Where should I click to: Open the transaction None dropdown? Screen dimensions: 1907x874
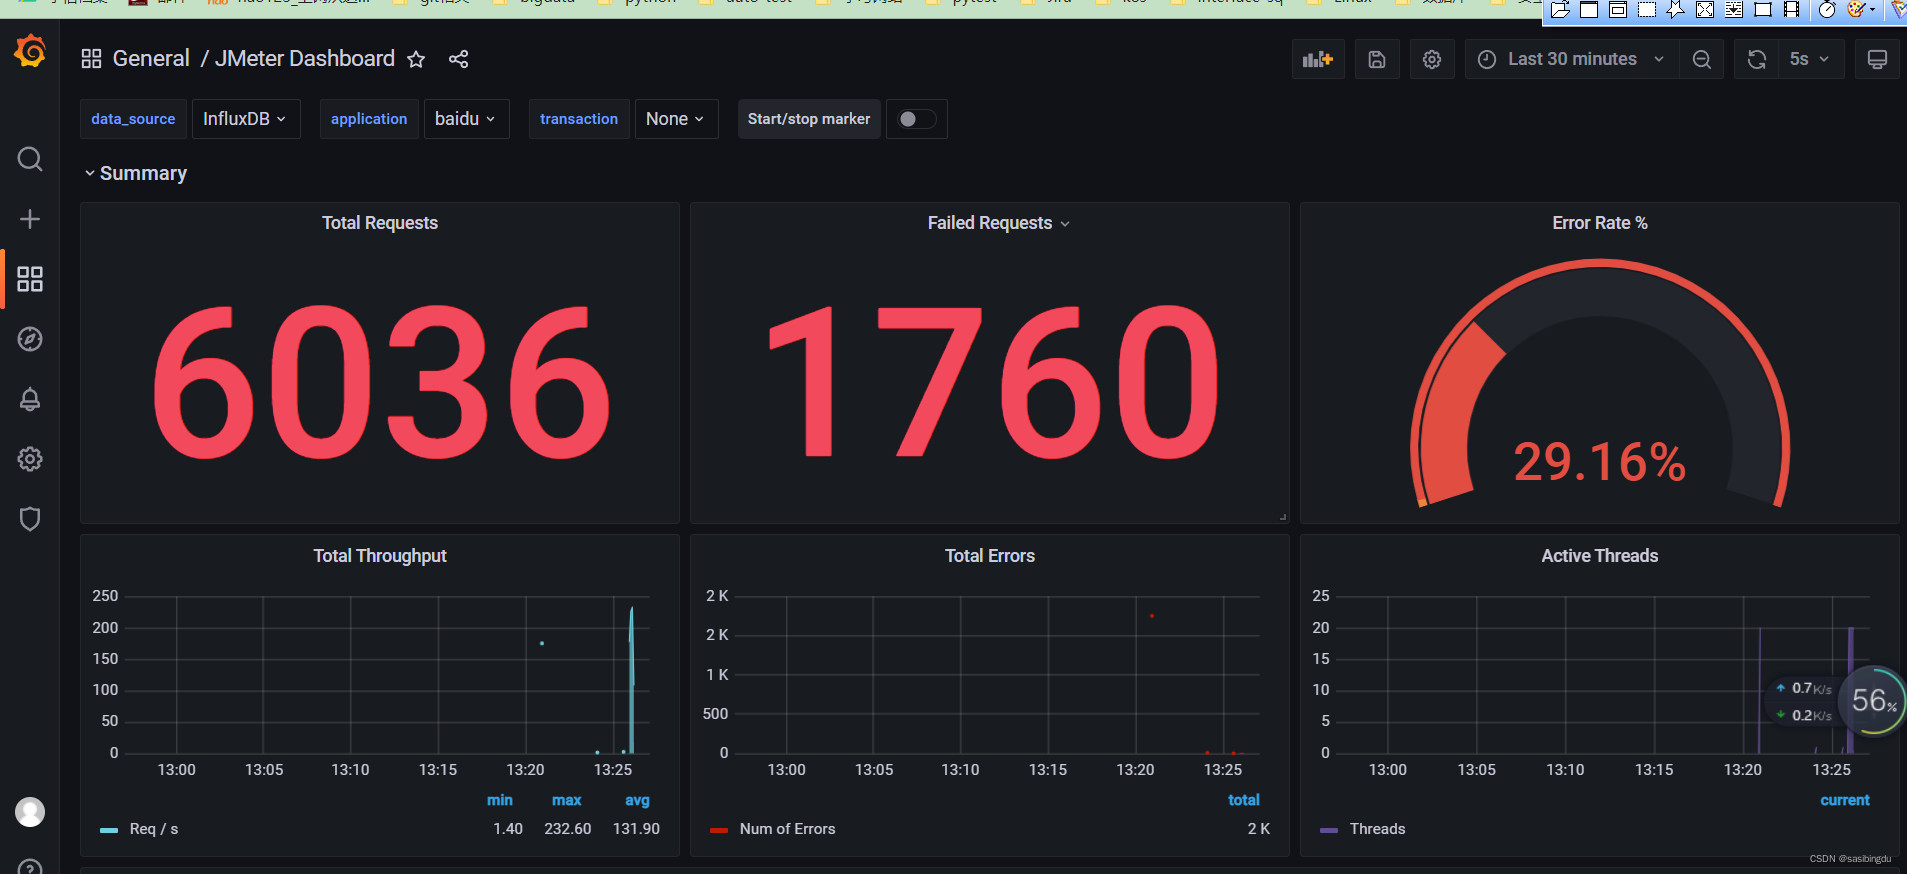(x=676, y=119)
